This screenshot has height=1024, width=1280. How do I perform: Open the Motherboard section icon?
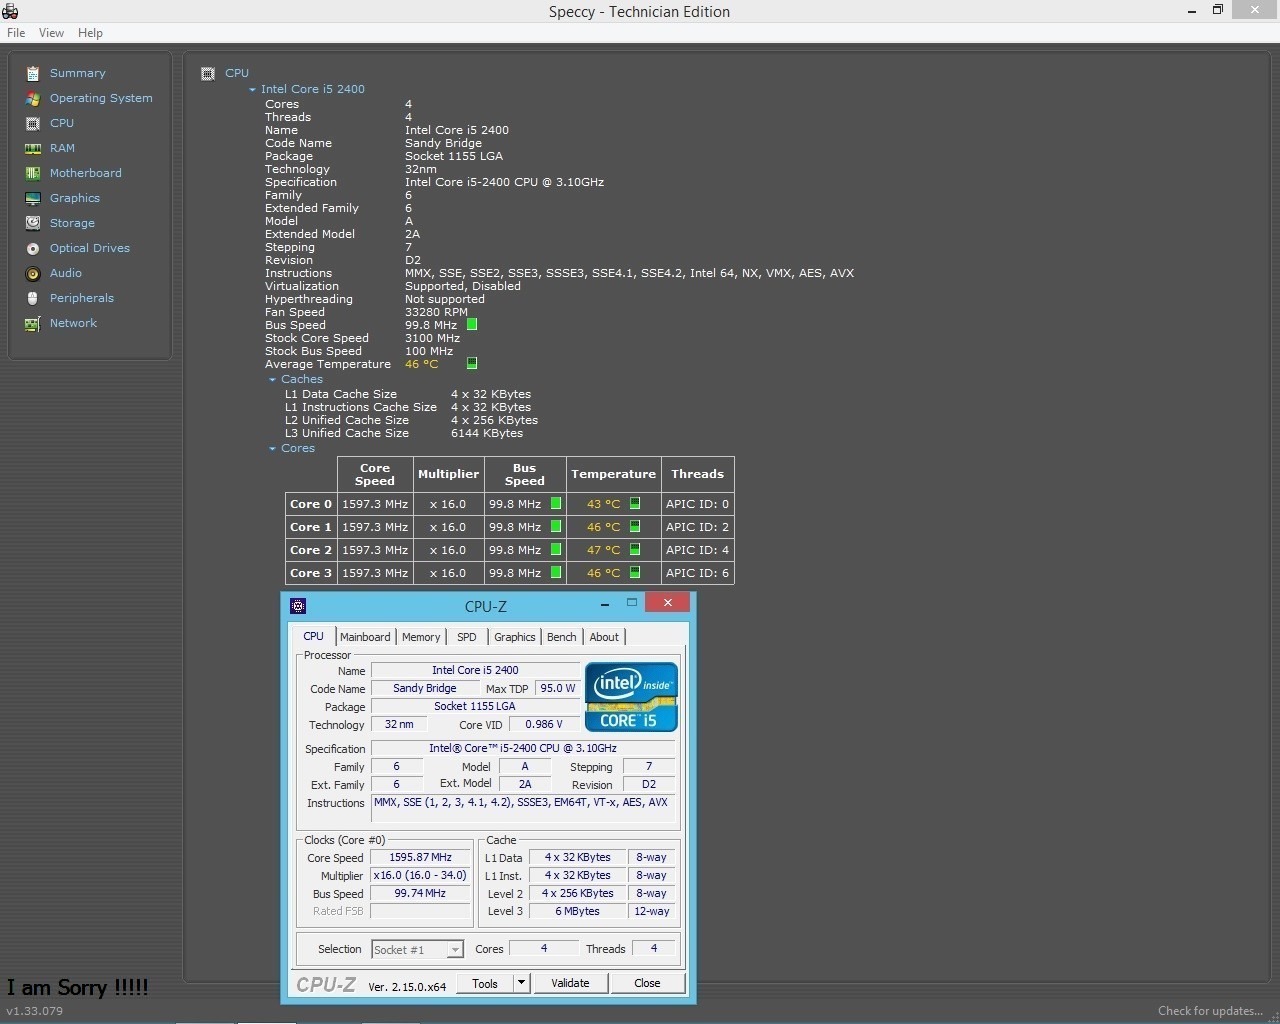pyautogui.click(x=33, y=173)
